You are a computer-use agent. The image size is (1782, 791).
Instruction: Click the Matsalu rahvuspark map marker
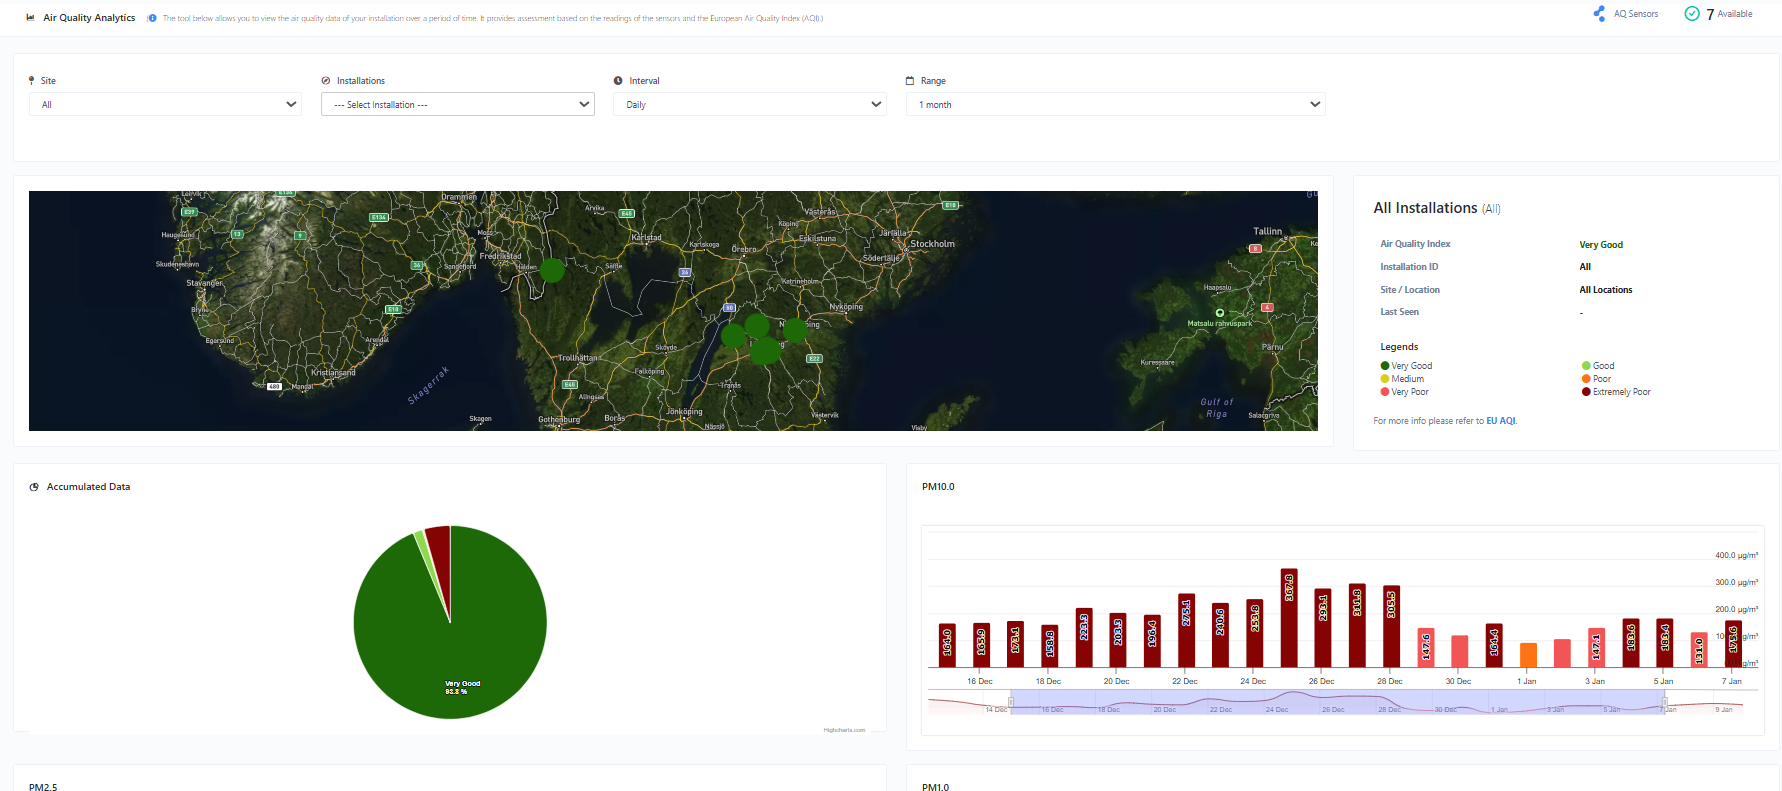tap(1219, 313)
